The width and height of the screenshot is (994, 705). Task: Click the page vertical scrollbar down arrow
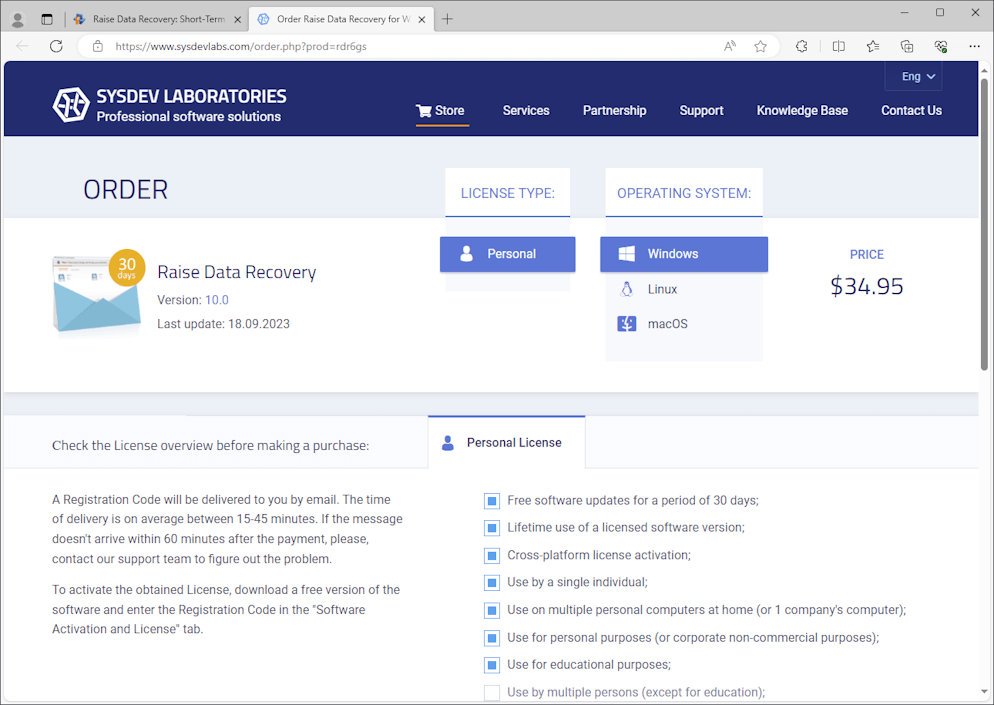[986, 691]
